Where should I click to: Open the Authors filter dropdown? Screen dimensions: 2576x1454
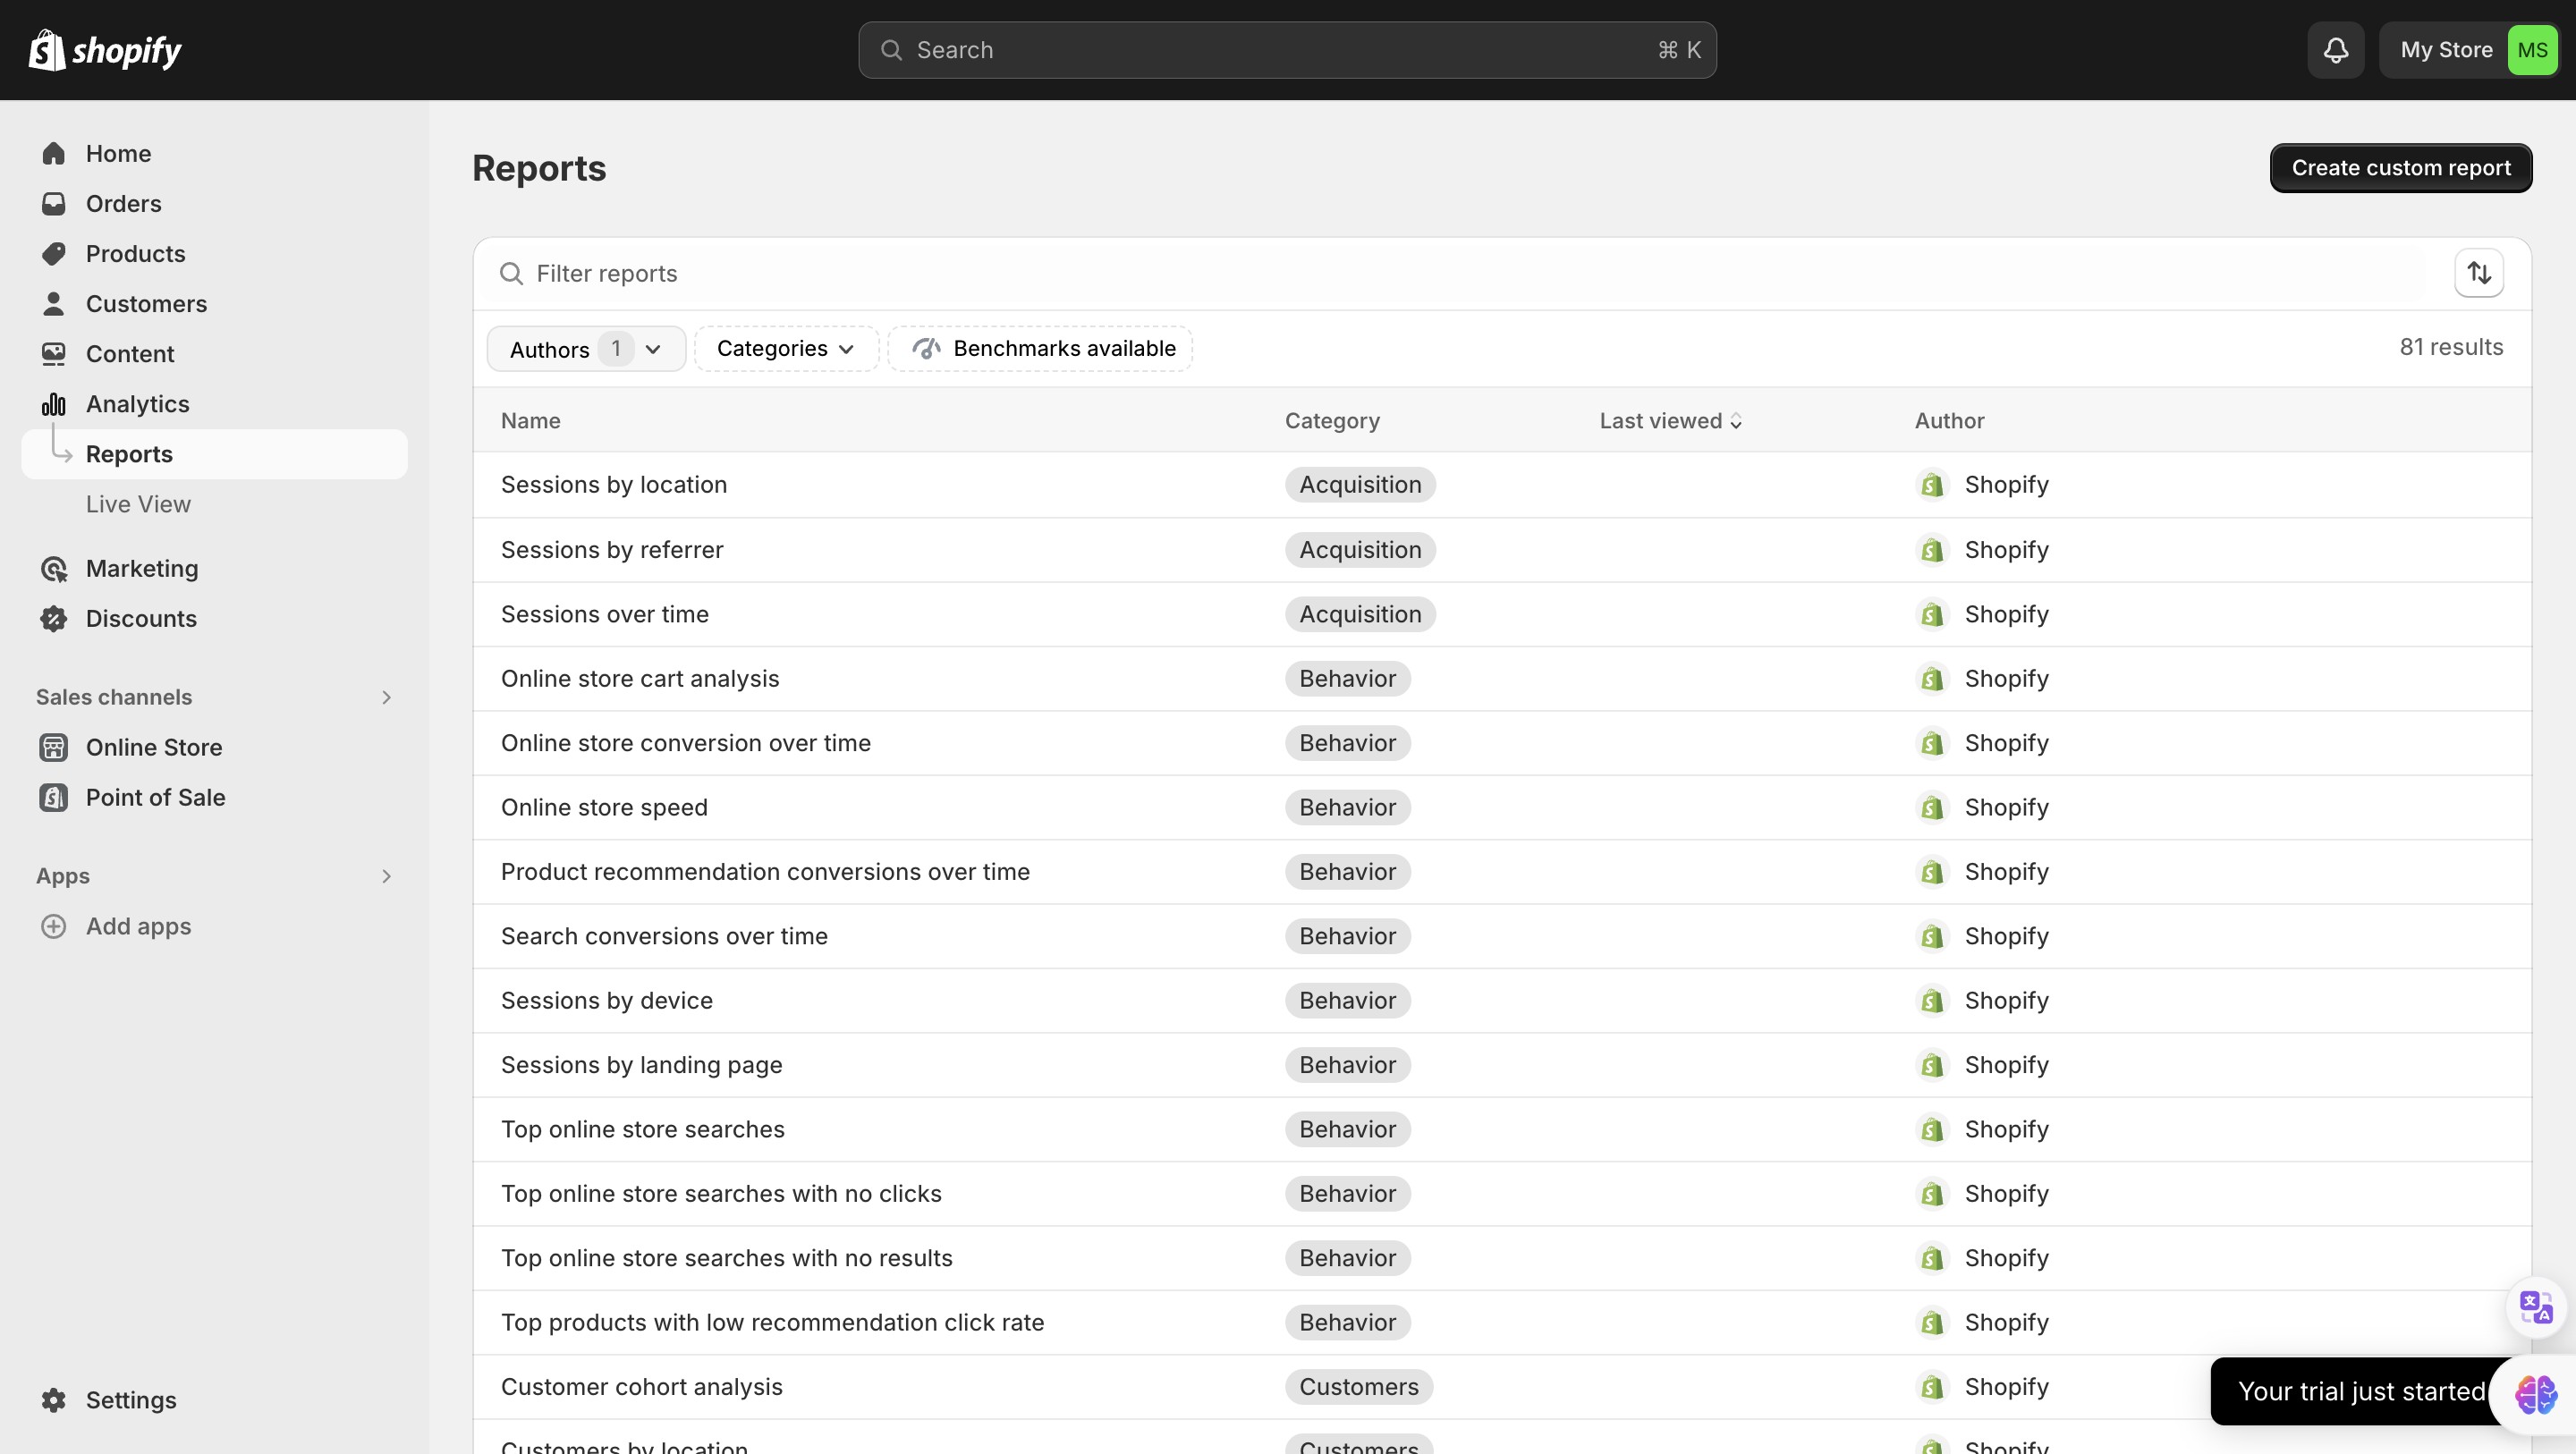pyautogui.click(x=585, y=349)
